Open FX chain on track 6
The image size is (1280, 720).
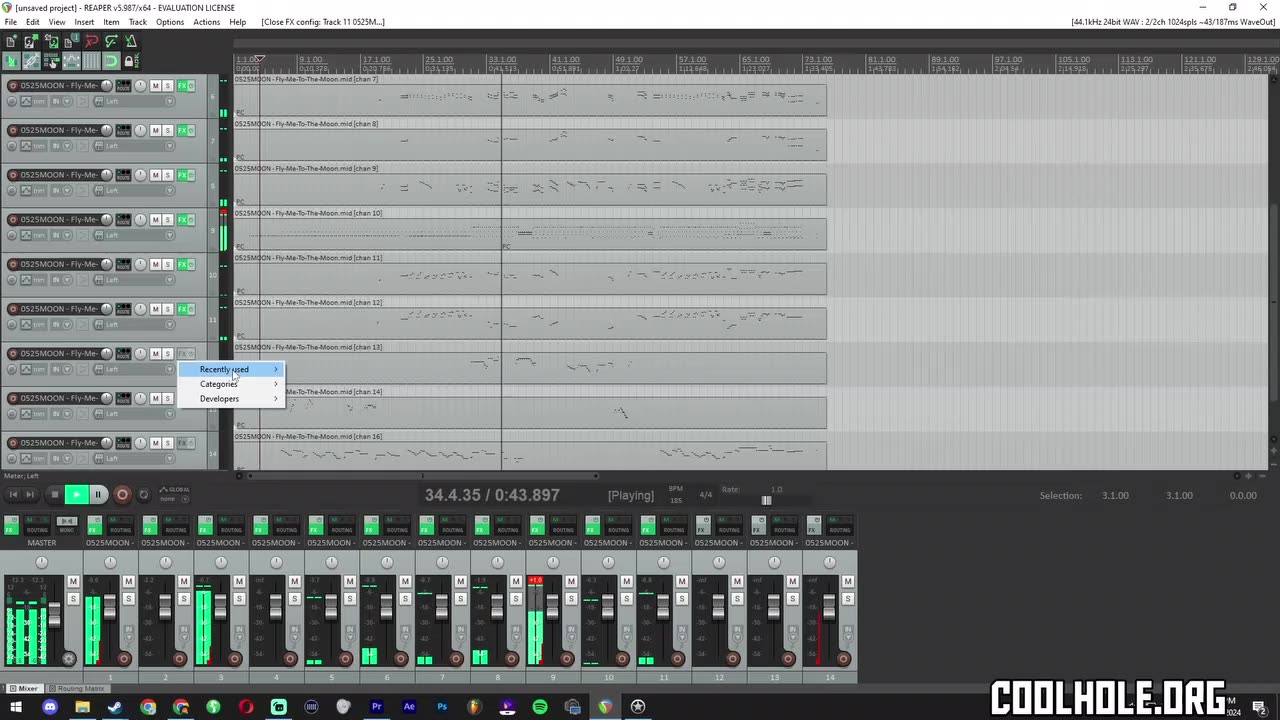click(x=182, y=86)
